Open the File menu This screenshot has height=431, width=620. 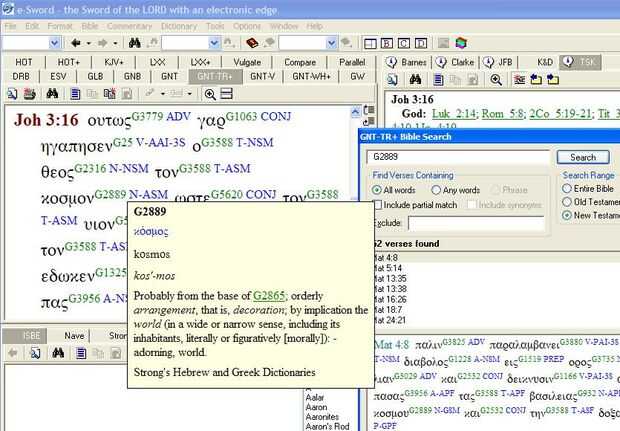pyautogui.click(x=10, y=26)
